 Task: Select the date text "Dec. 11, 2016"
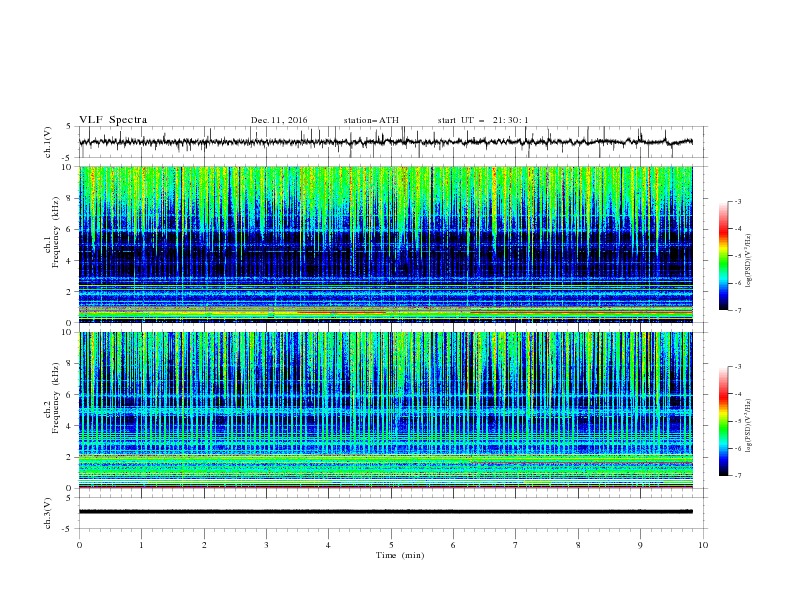279,120
